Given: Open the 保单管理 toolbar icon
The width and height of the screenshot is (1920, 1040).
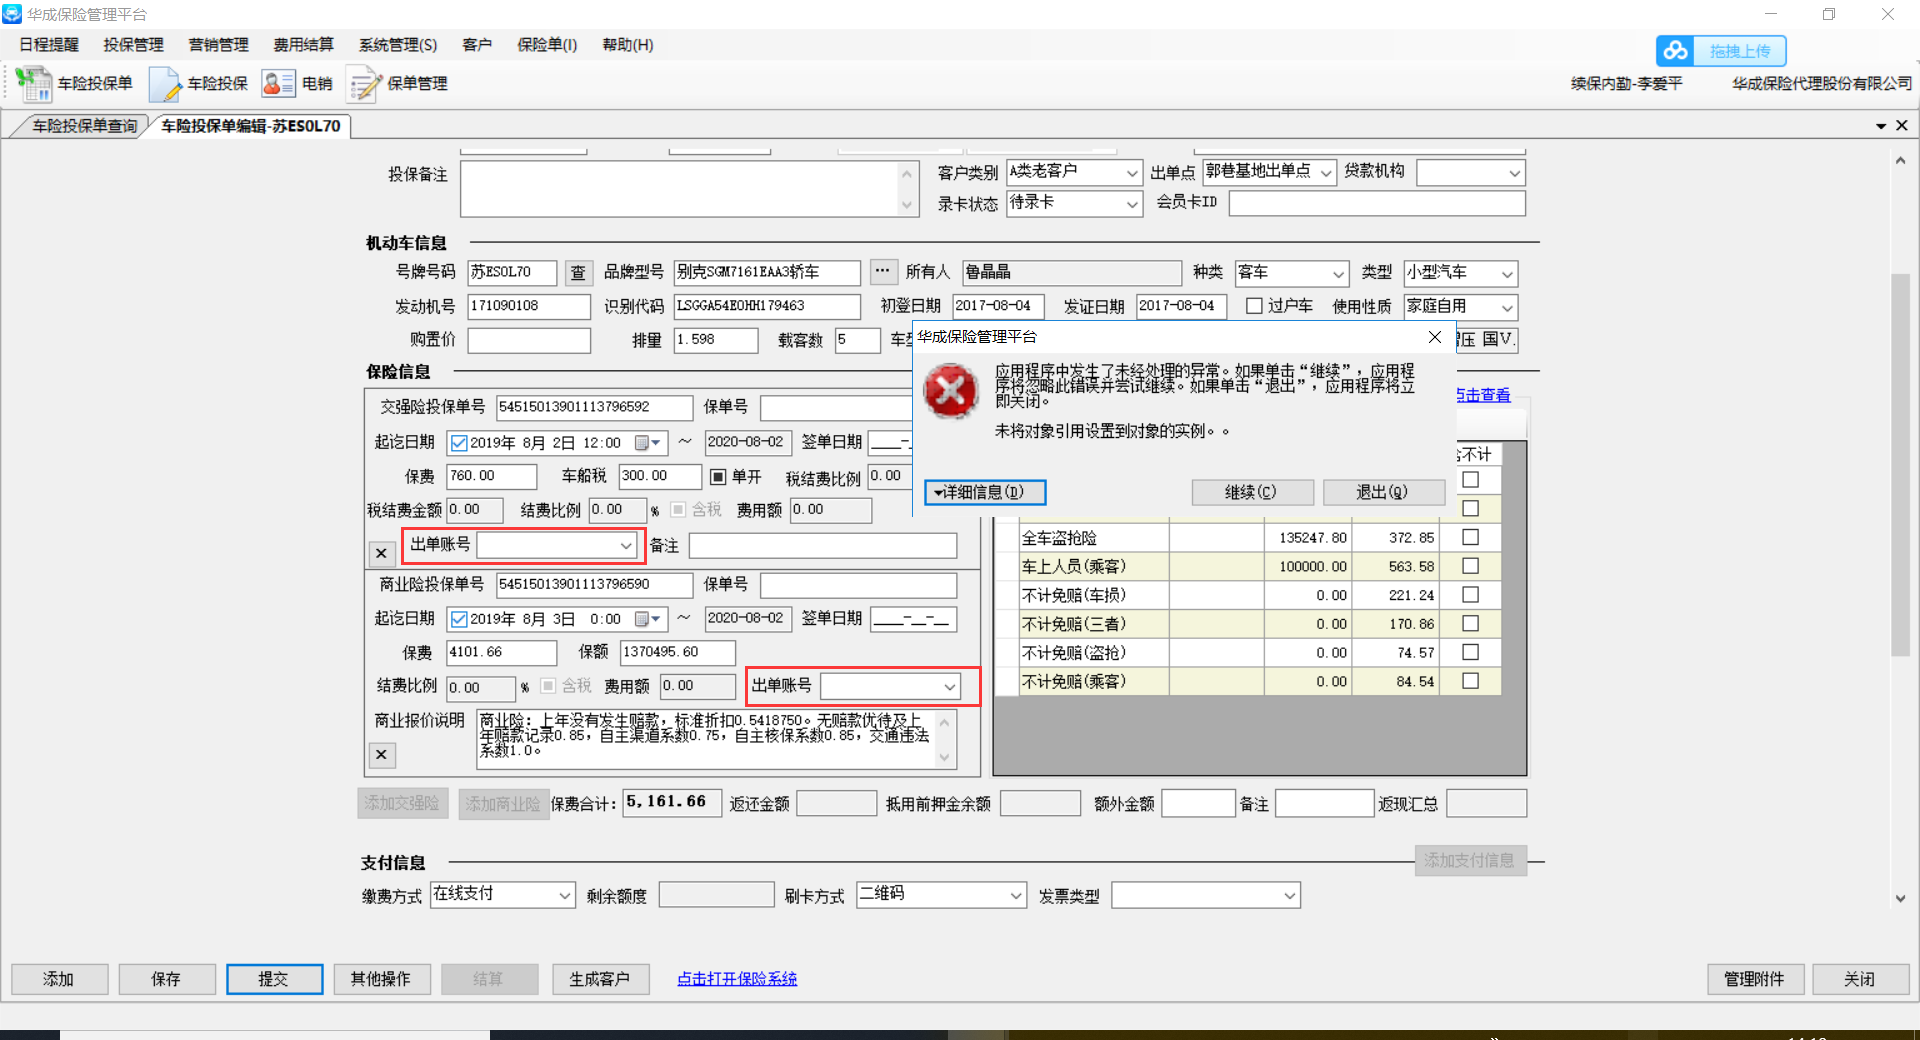Looking at the screenshot, I should pos(364,84).
